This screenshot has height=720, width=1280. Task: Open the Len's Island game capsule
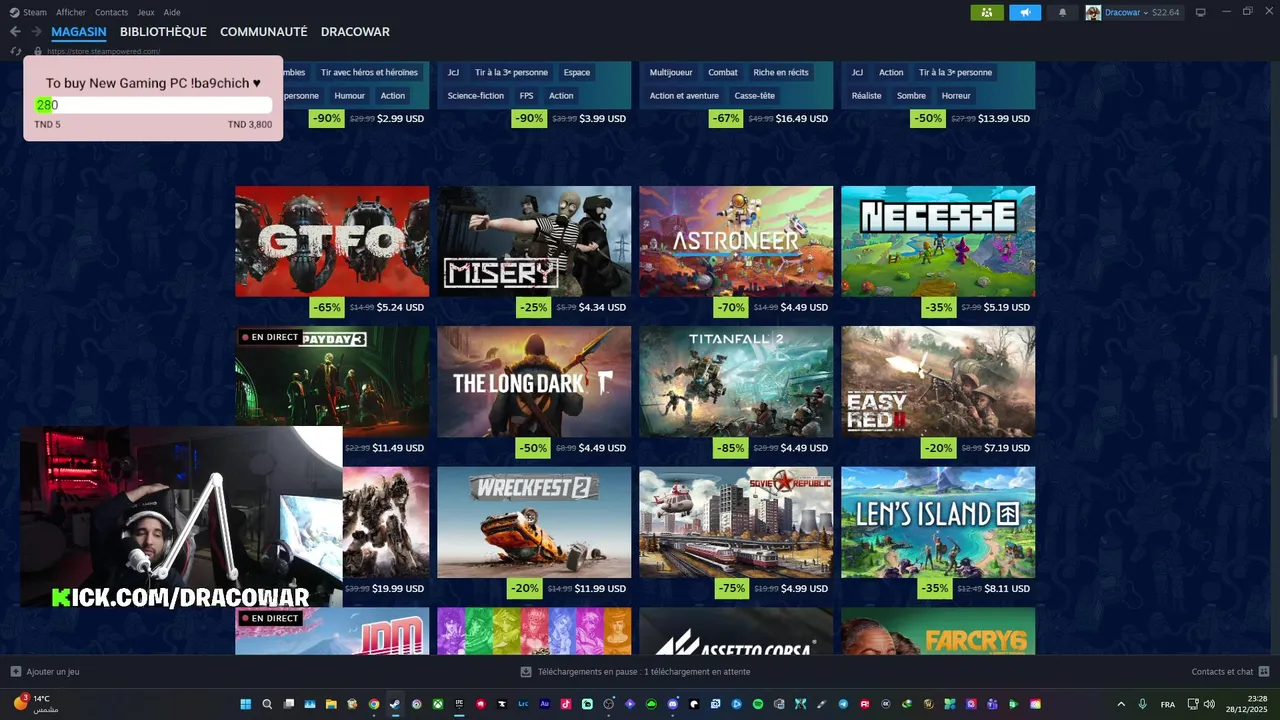point(938,522)
